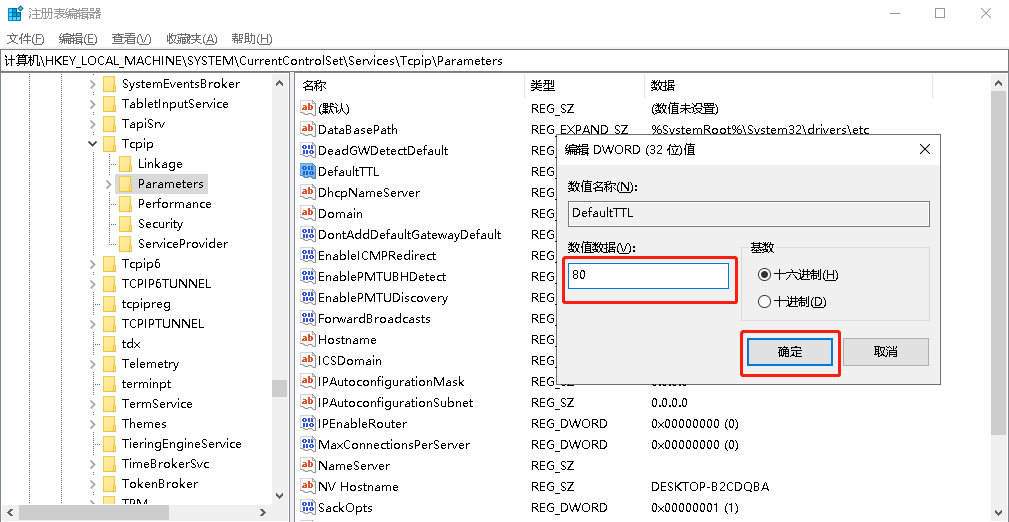Close the Edit DWORD dialog

pyautogui.click(x=923, y=149)
